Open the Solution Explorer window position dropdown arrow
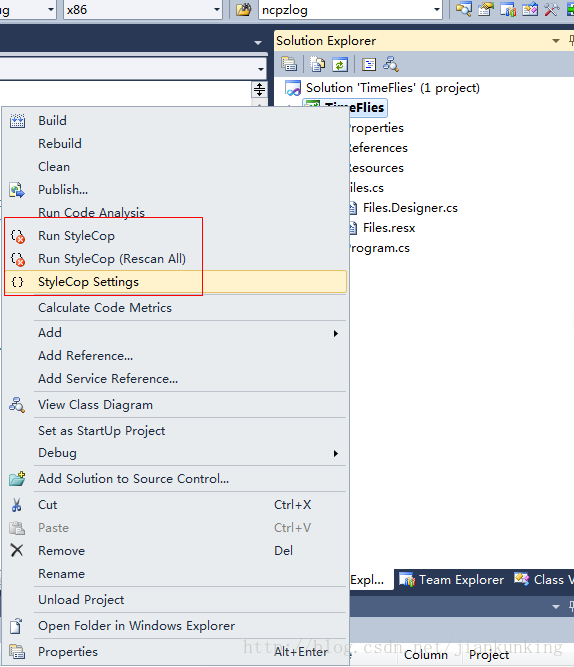 [556, 41]
